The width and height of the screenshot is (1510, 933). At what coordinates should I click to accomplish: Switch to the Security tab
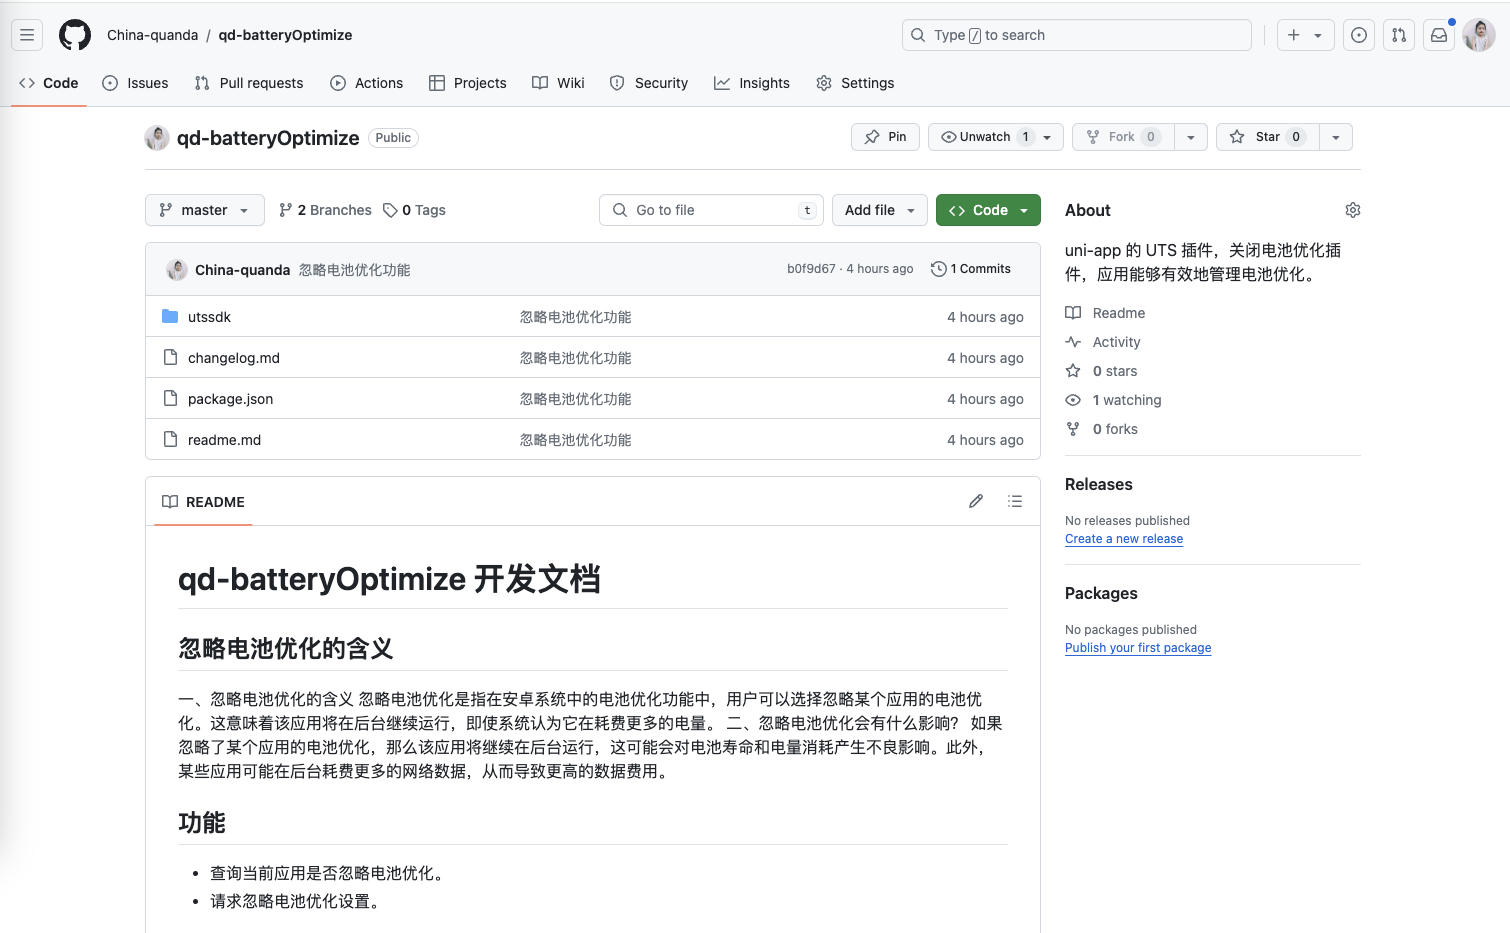(x=649, y=83)
